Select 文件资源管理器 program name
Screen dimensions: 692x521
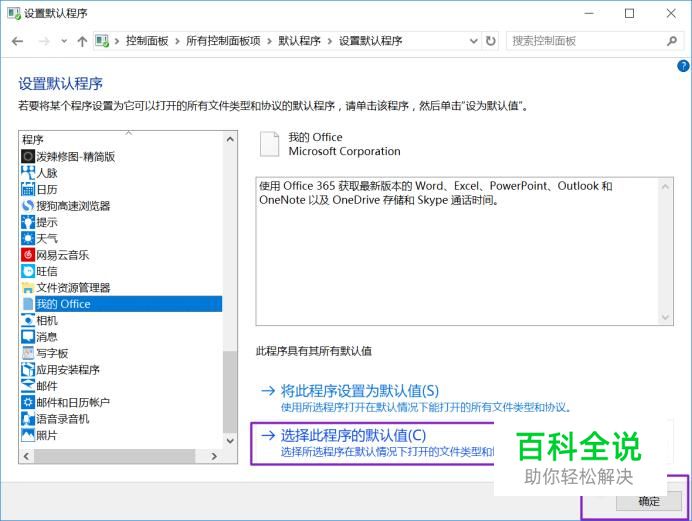pos(73,288)
